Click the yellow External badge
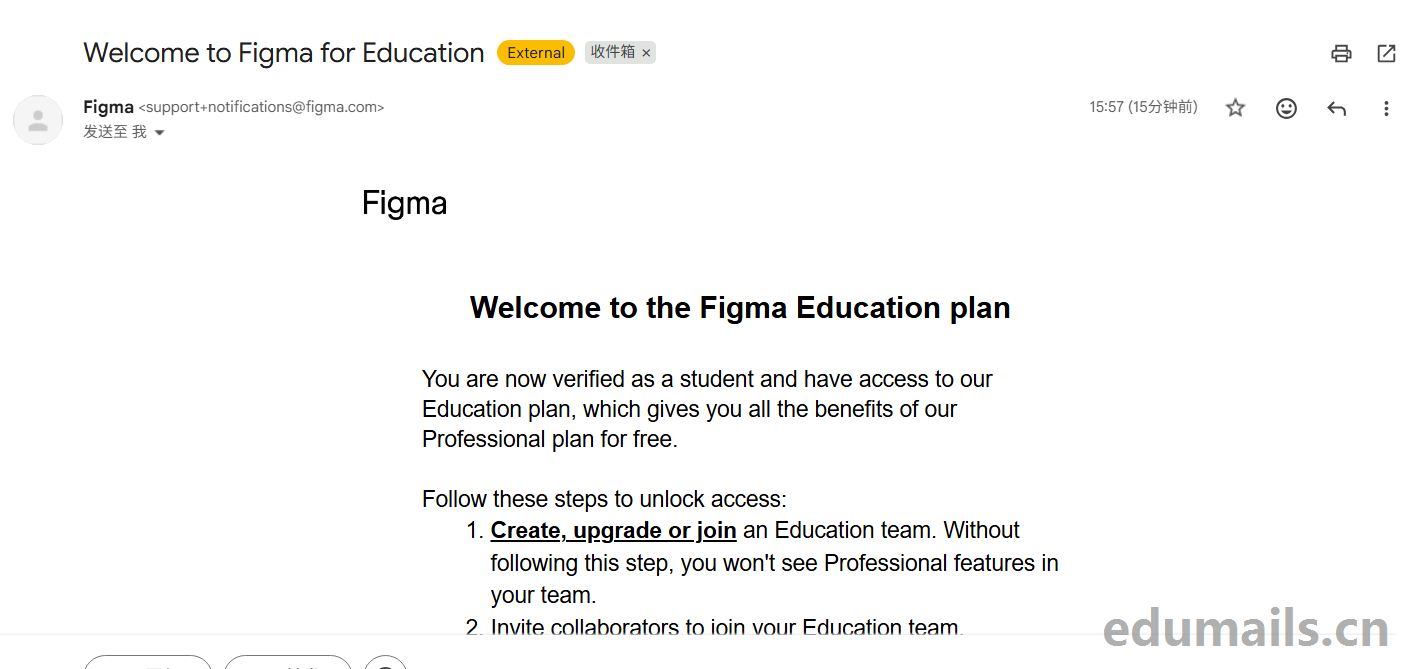Image resolution: width=1411 pixels, height=669 pixels. (x=535, y=53)
